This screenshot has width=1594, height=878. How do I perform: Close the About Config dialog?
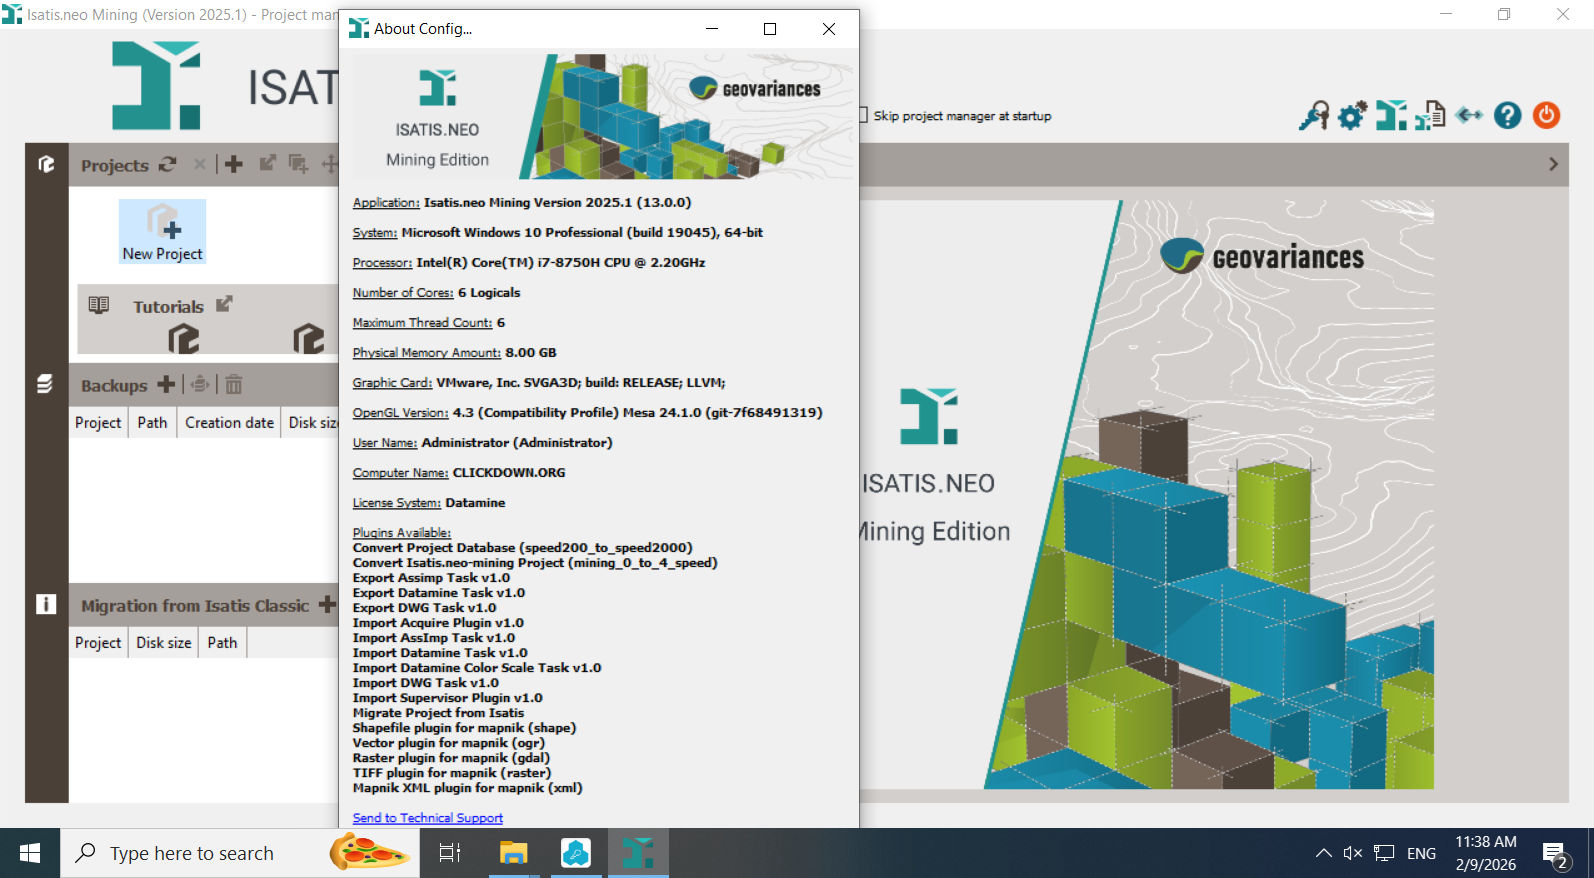(x=829, y=29)
